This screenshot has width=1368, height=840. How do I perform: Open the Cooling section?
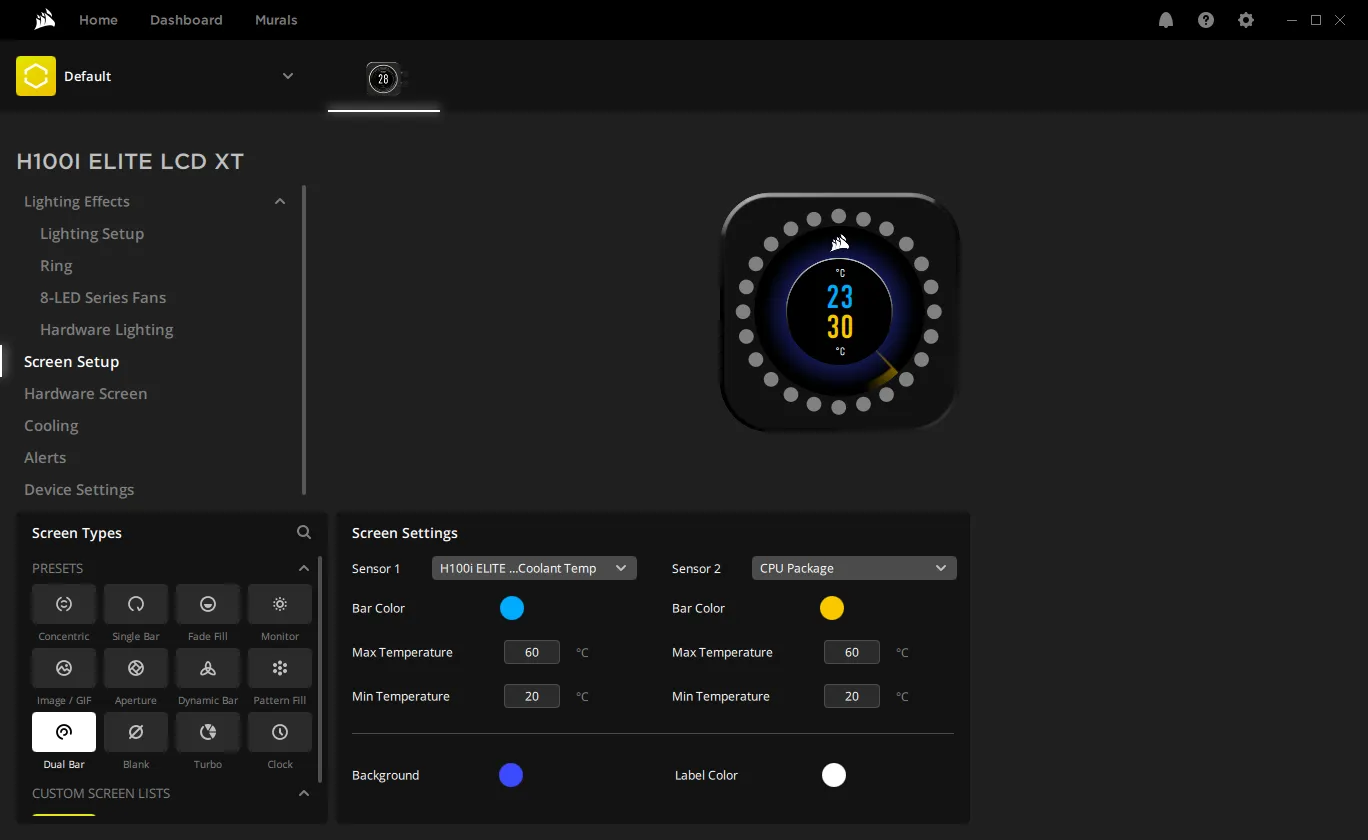51,425
